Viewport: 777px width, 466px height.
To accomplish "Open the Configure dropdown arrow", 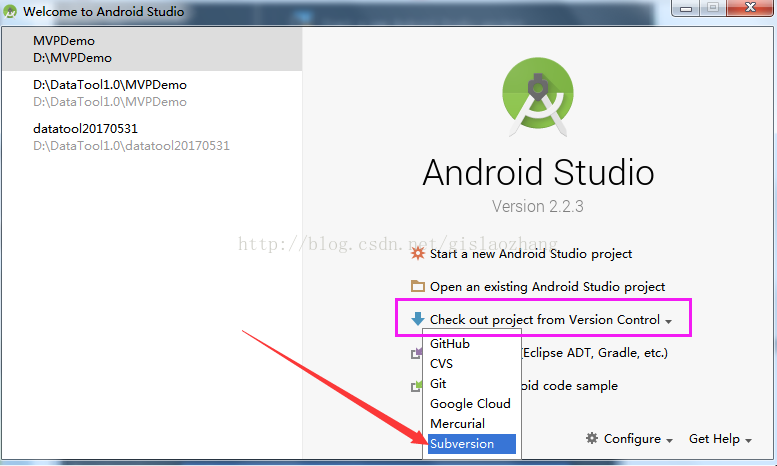I will pyautogui.click(x=669, y=440).
